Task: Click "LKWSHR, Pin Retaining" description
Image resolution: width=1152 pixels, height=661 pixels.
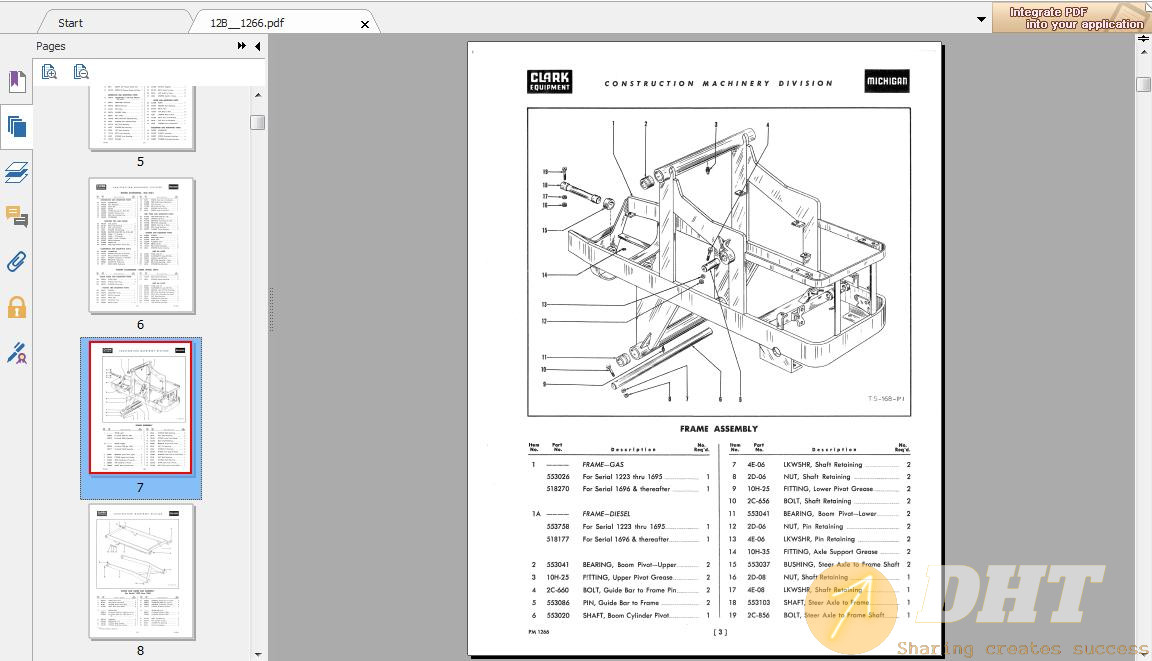Action: (x=819, y=539)
